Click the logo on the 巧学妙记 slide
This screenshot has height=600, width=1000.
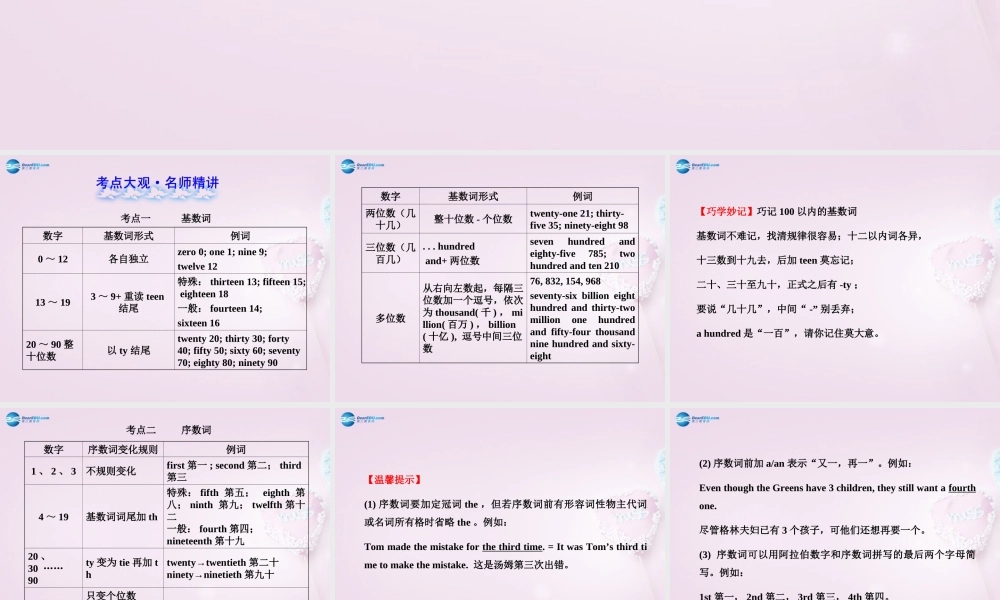(x=697, y=166)
